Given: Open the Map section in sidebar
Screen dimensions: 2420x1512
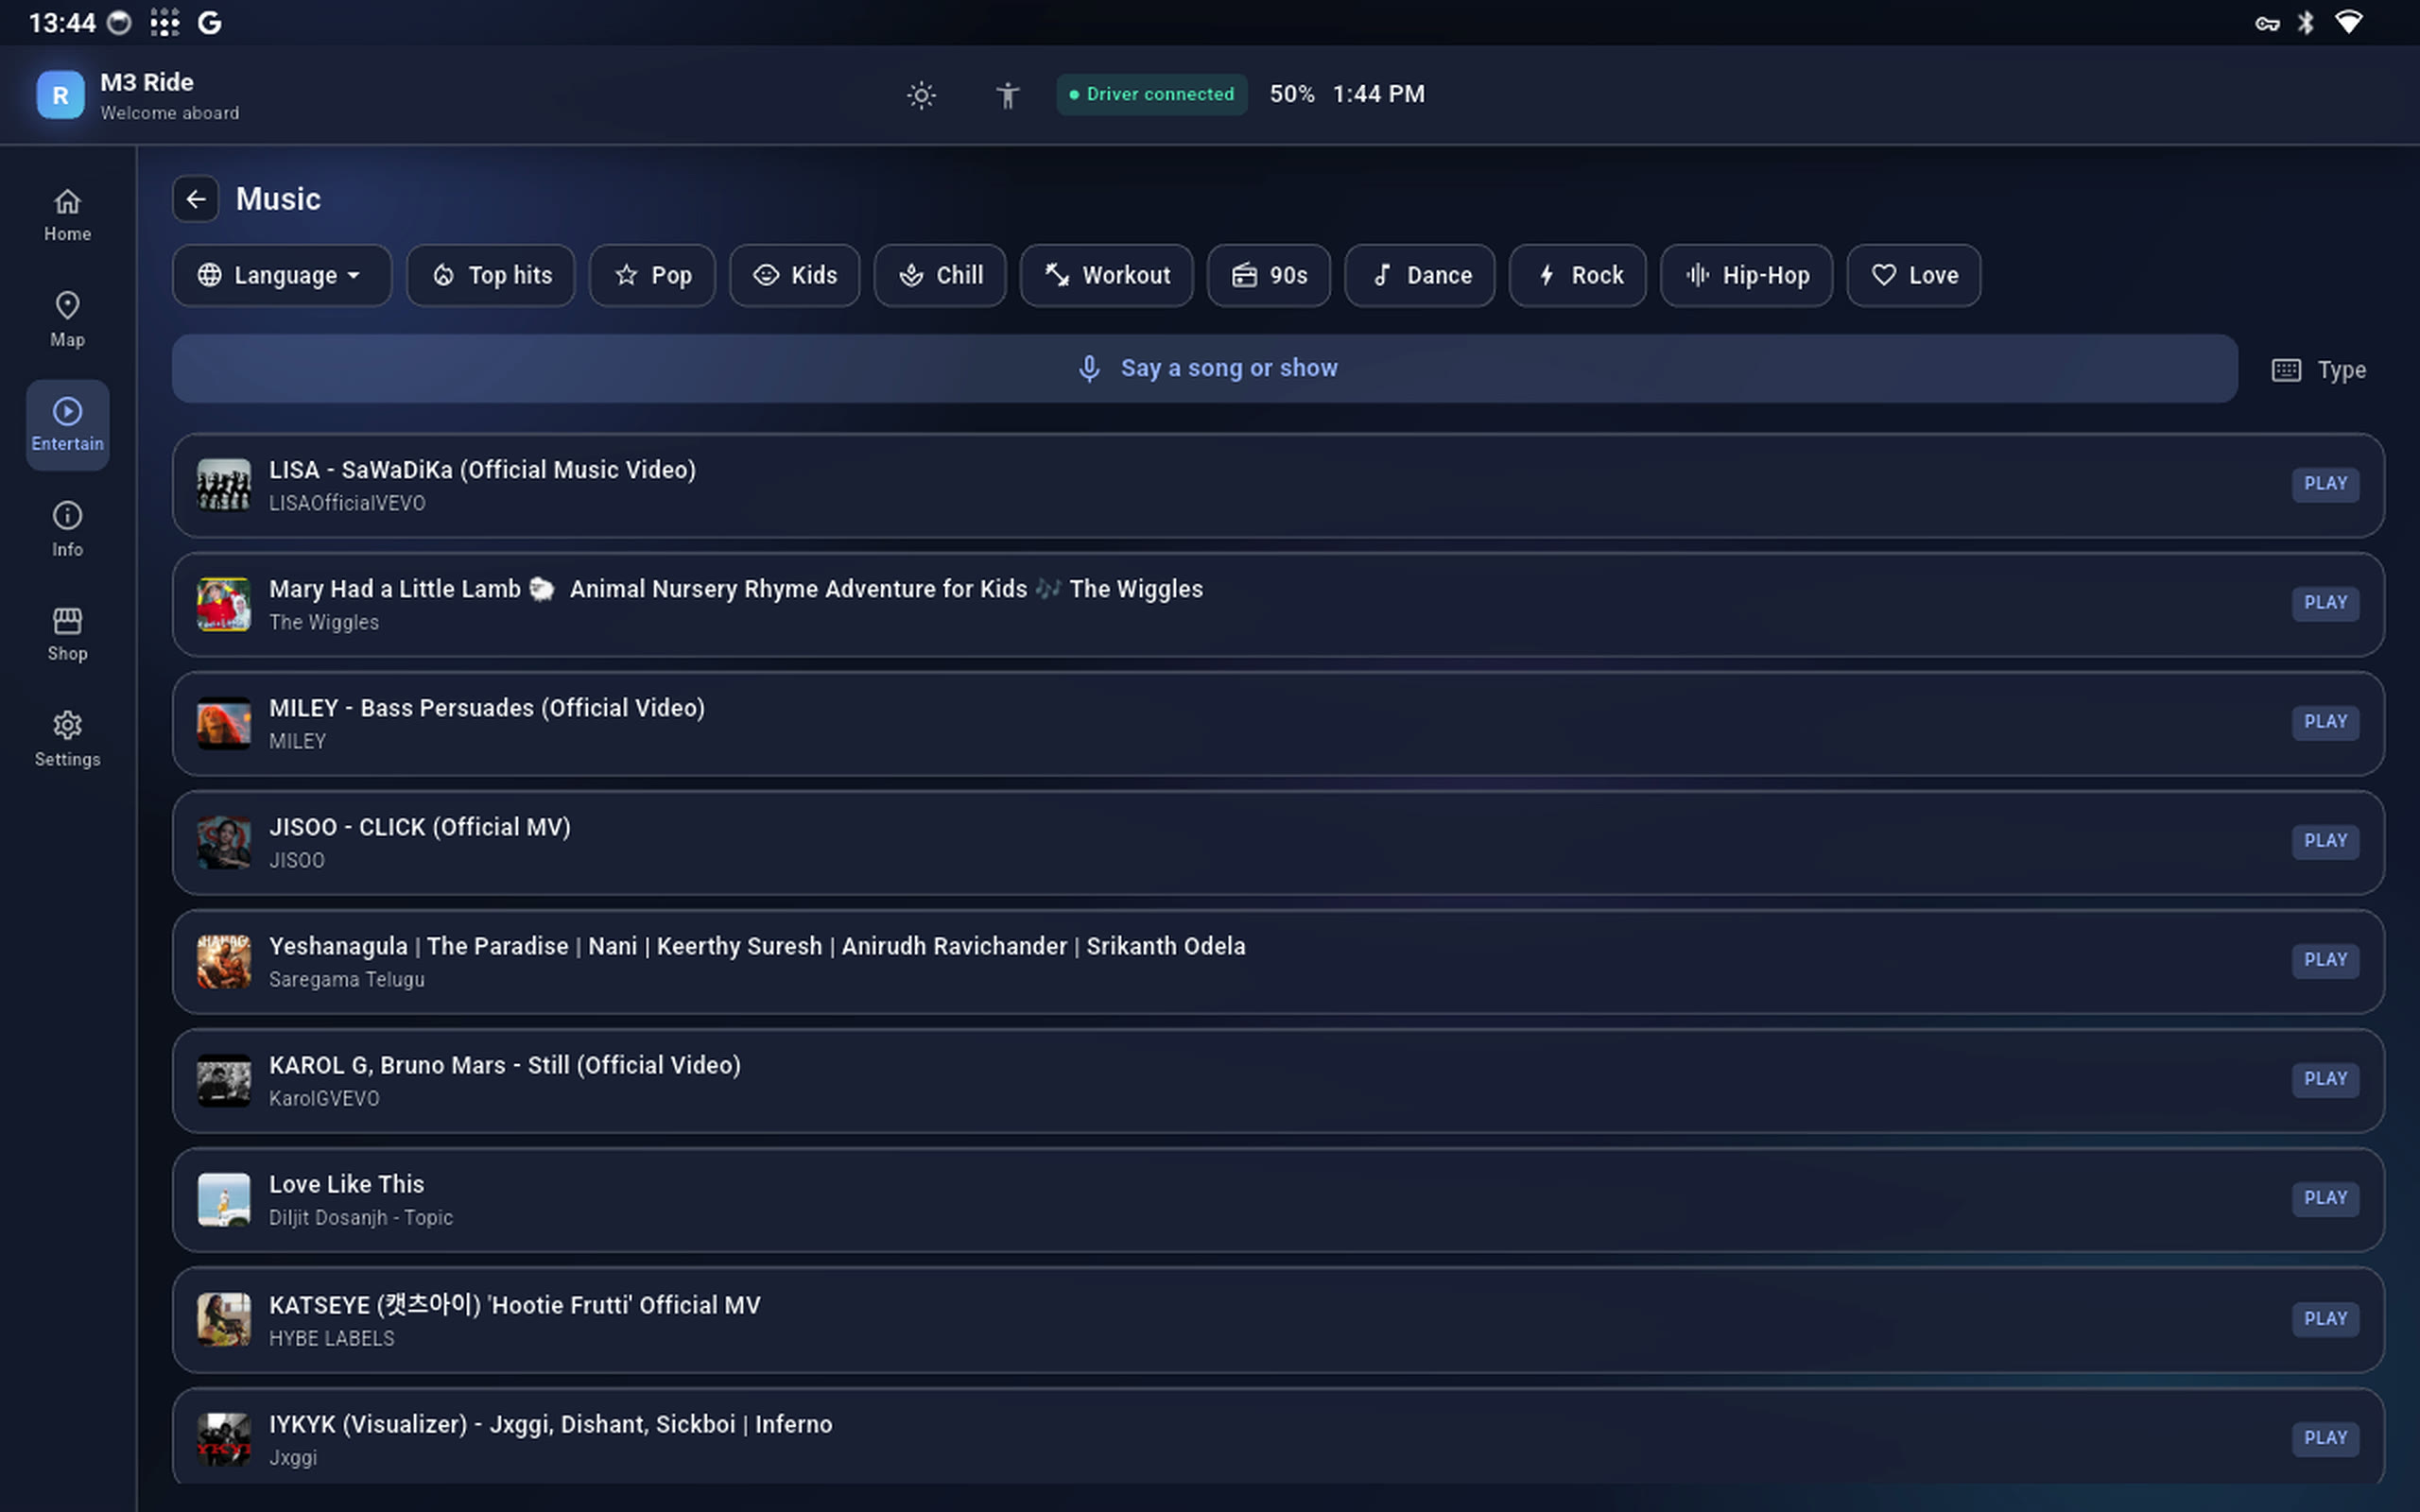Looking at the screenshot, I should 67,320.
